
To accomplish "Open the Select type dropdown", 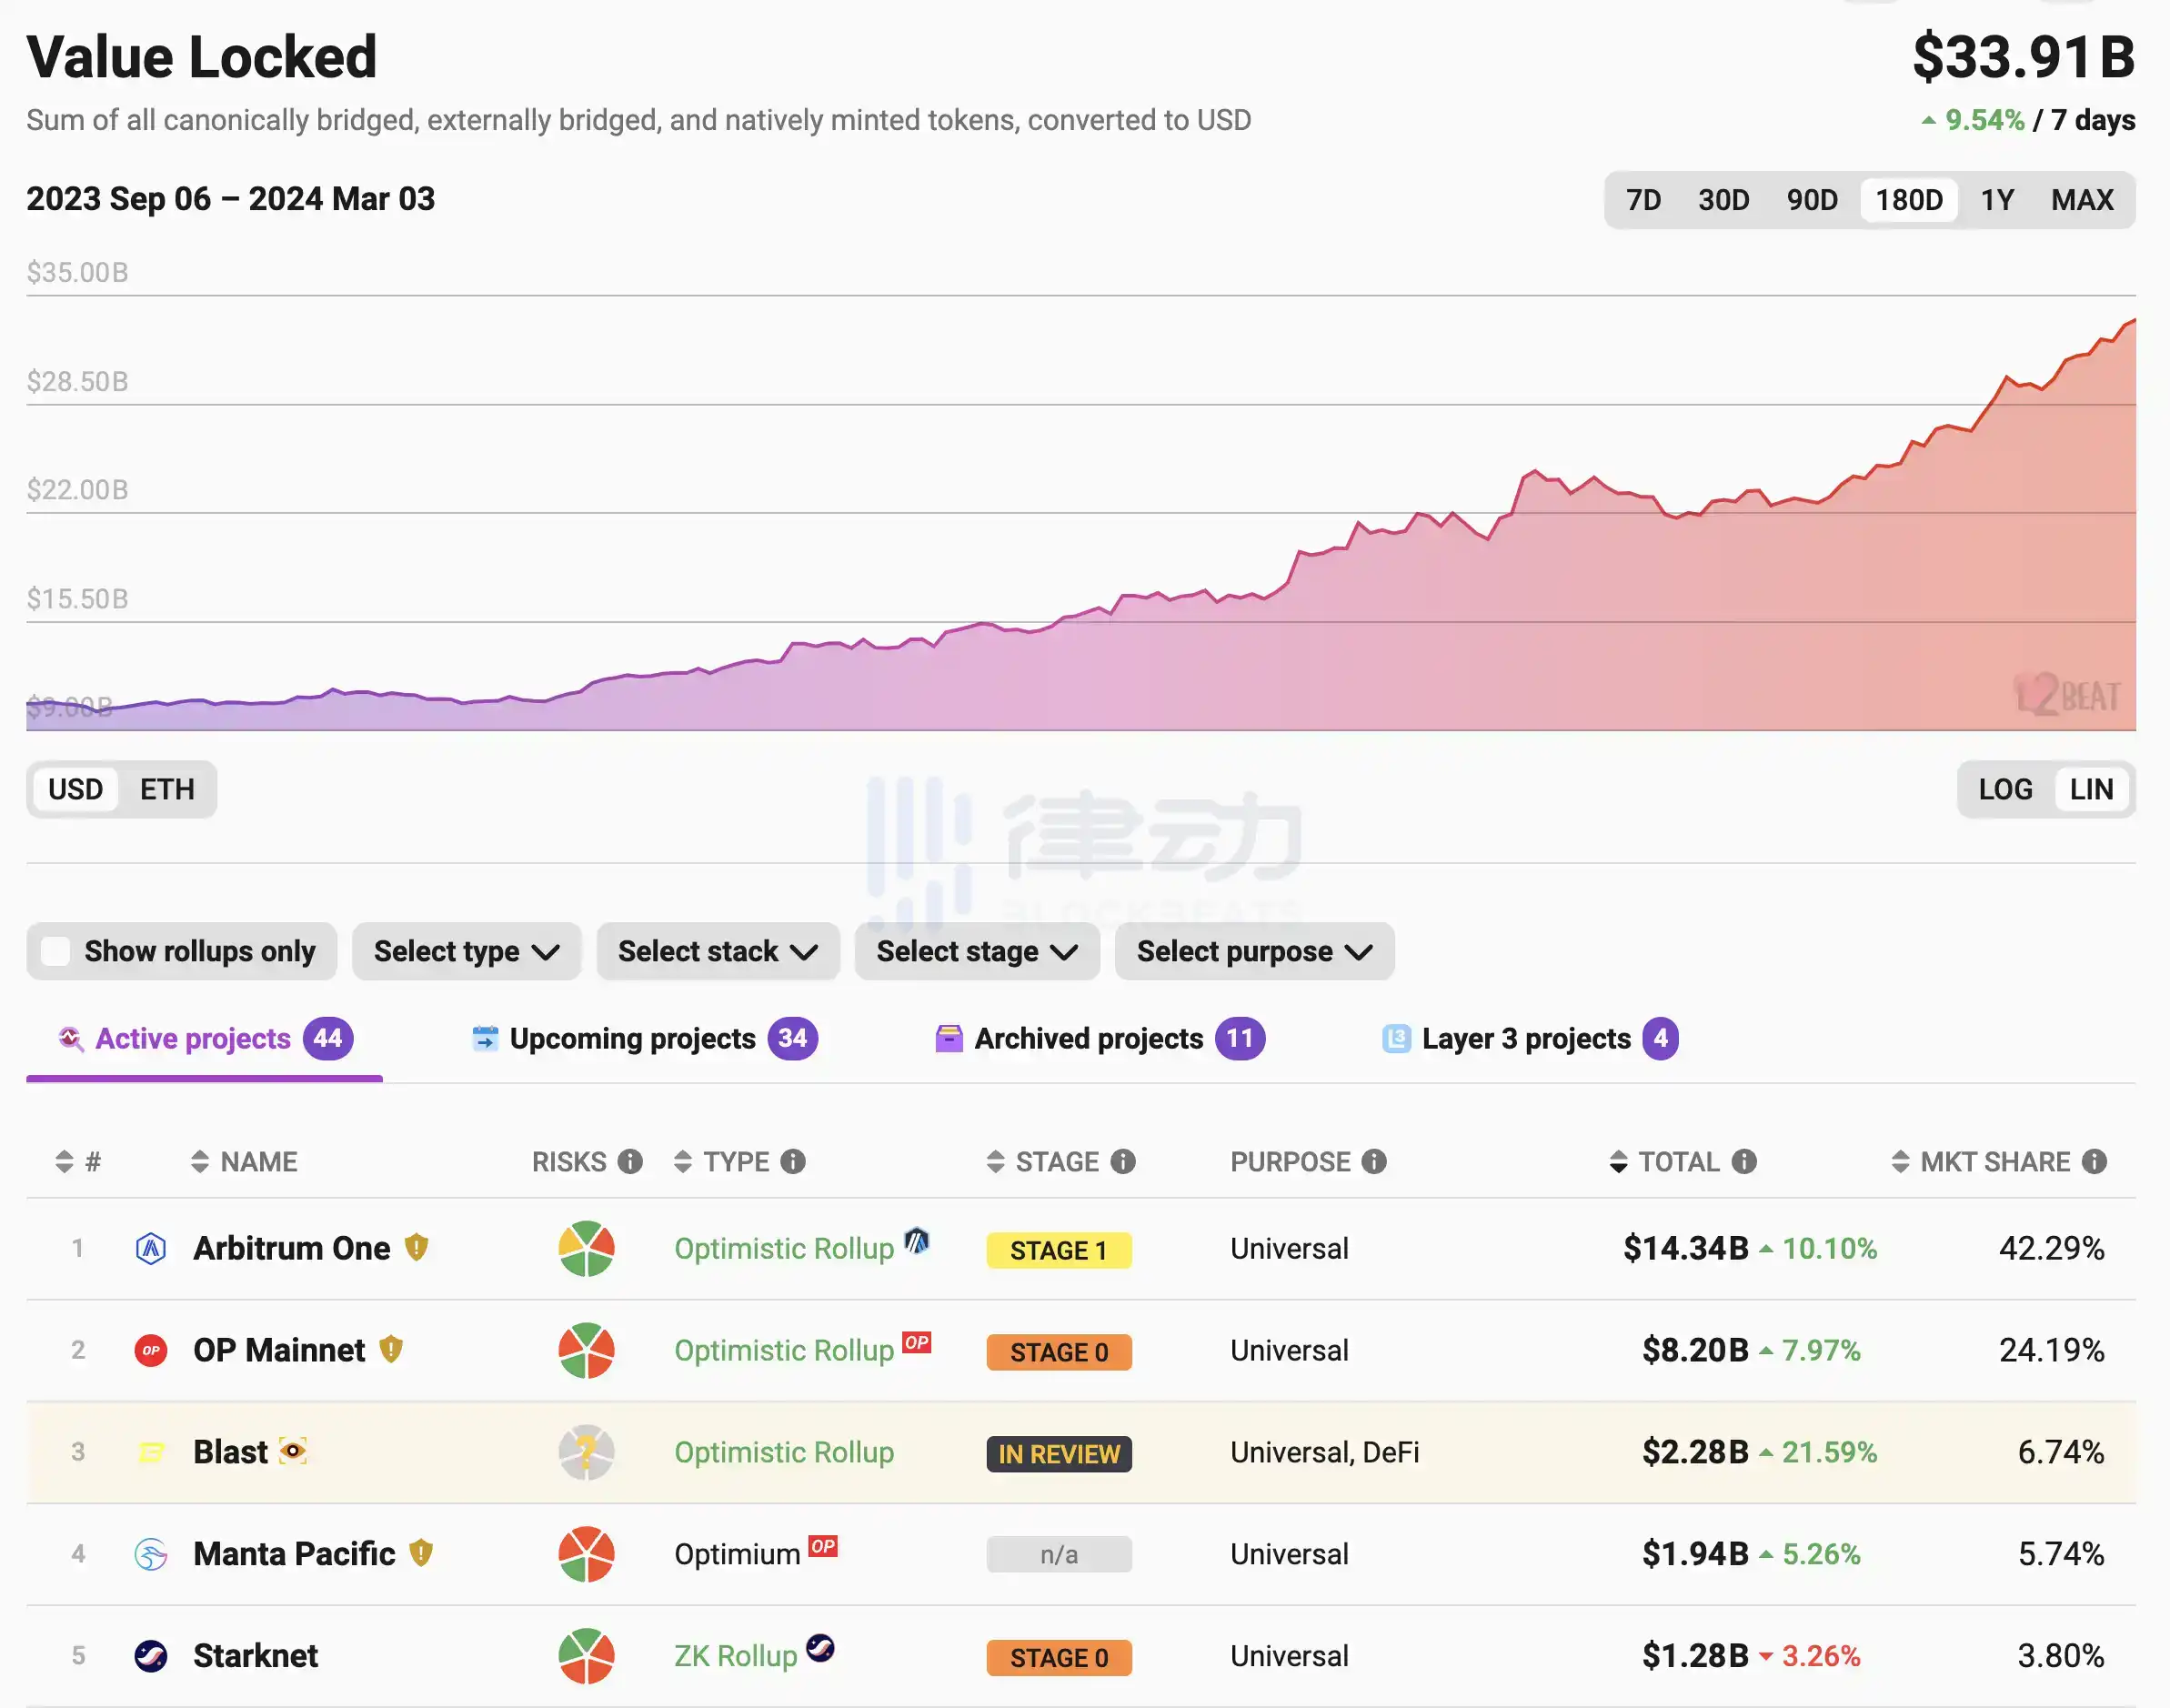I will [x=466, y=951].
